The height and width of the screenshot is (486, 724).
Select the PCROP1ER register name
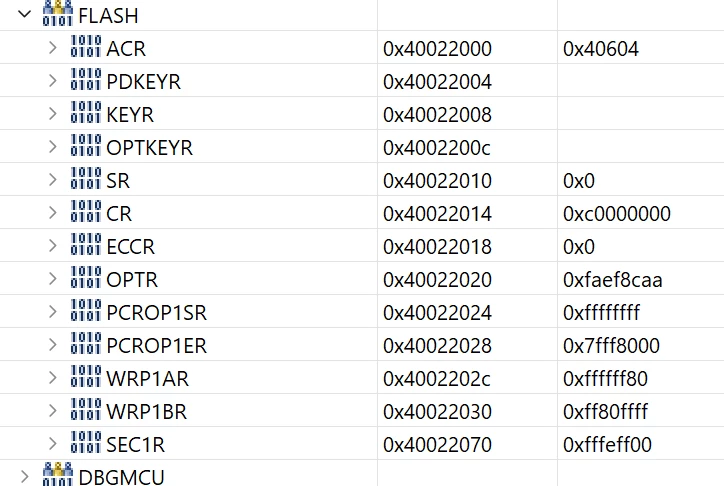pos(156,346)
